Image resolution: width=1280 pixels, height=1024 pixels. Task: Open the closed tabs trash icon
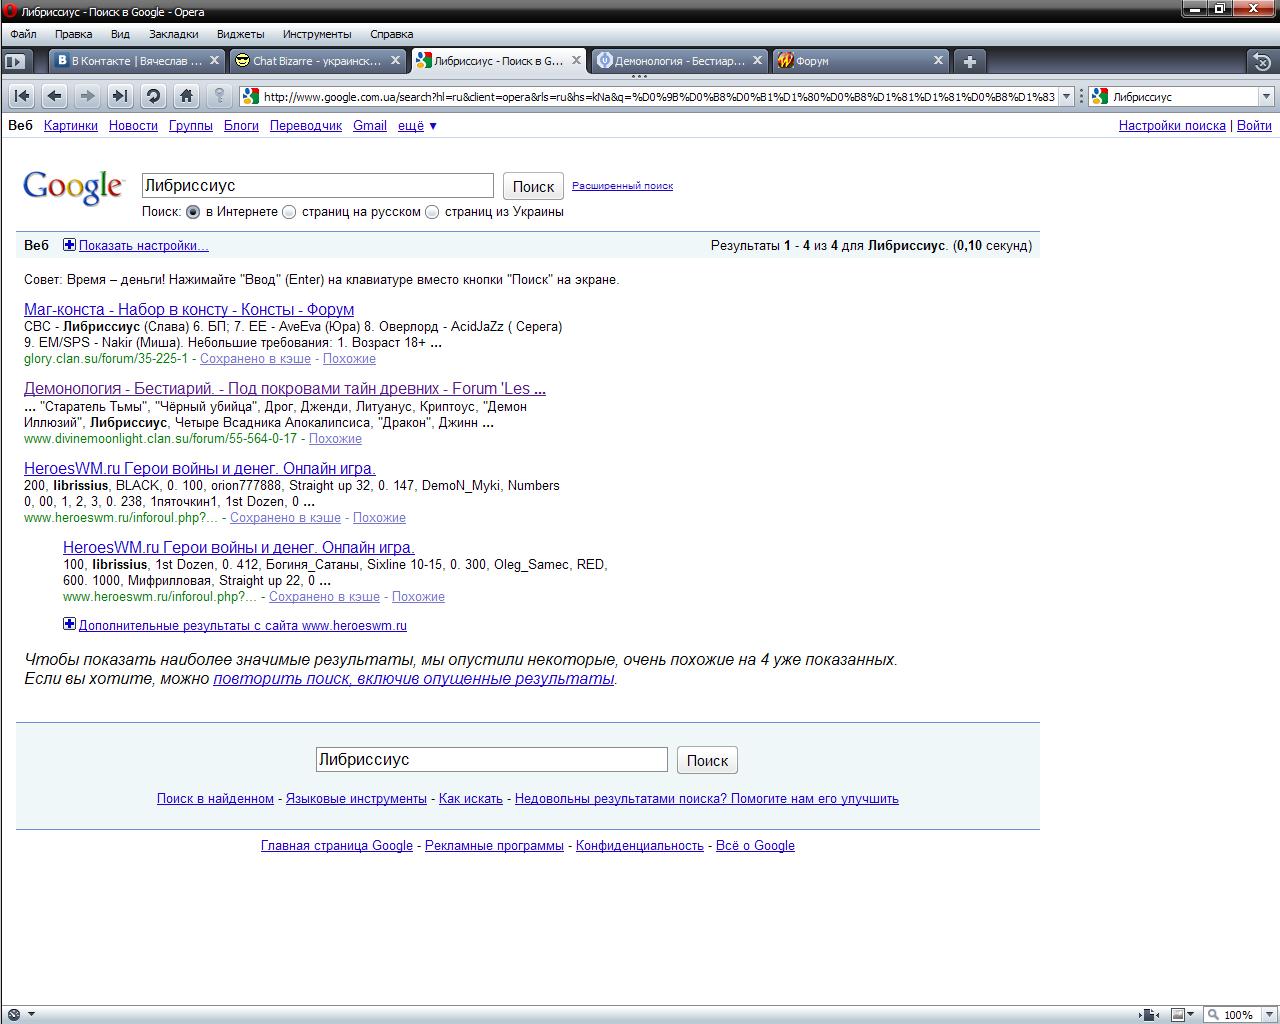[1262, 61]
